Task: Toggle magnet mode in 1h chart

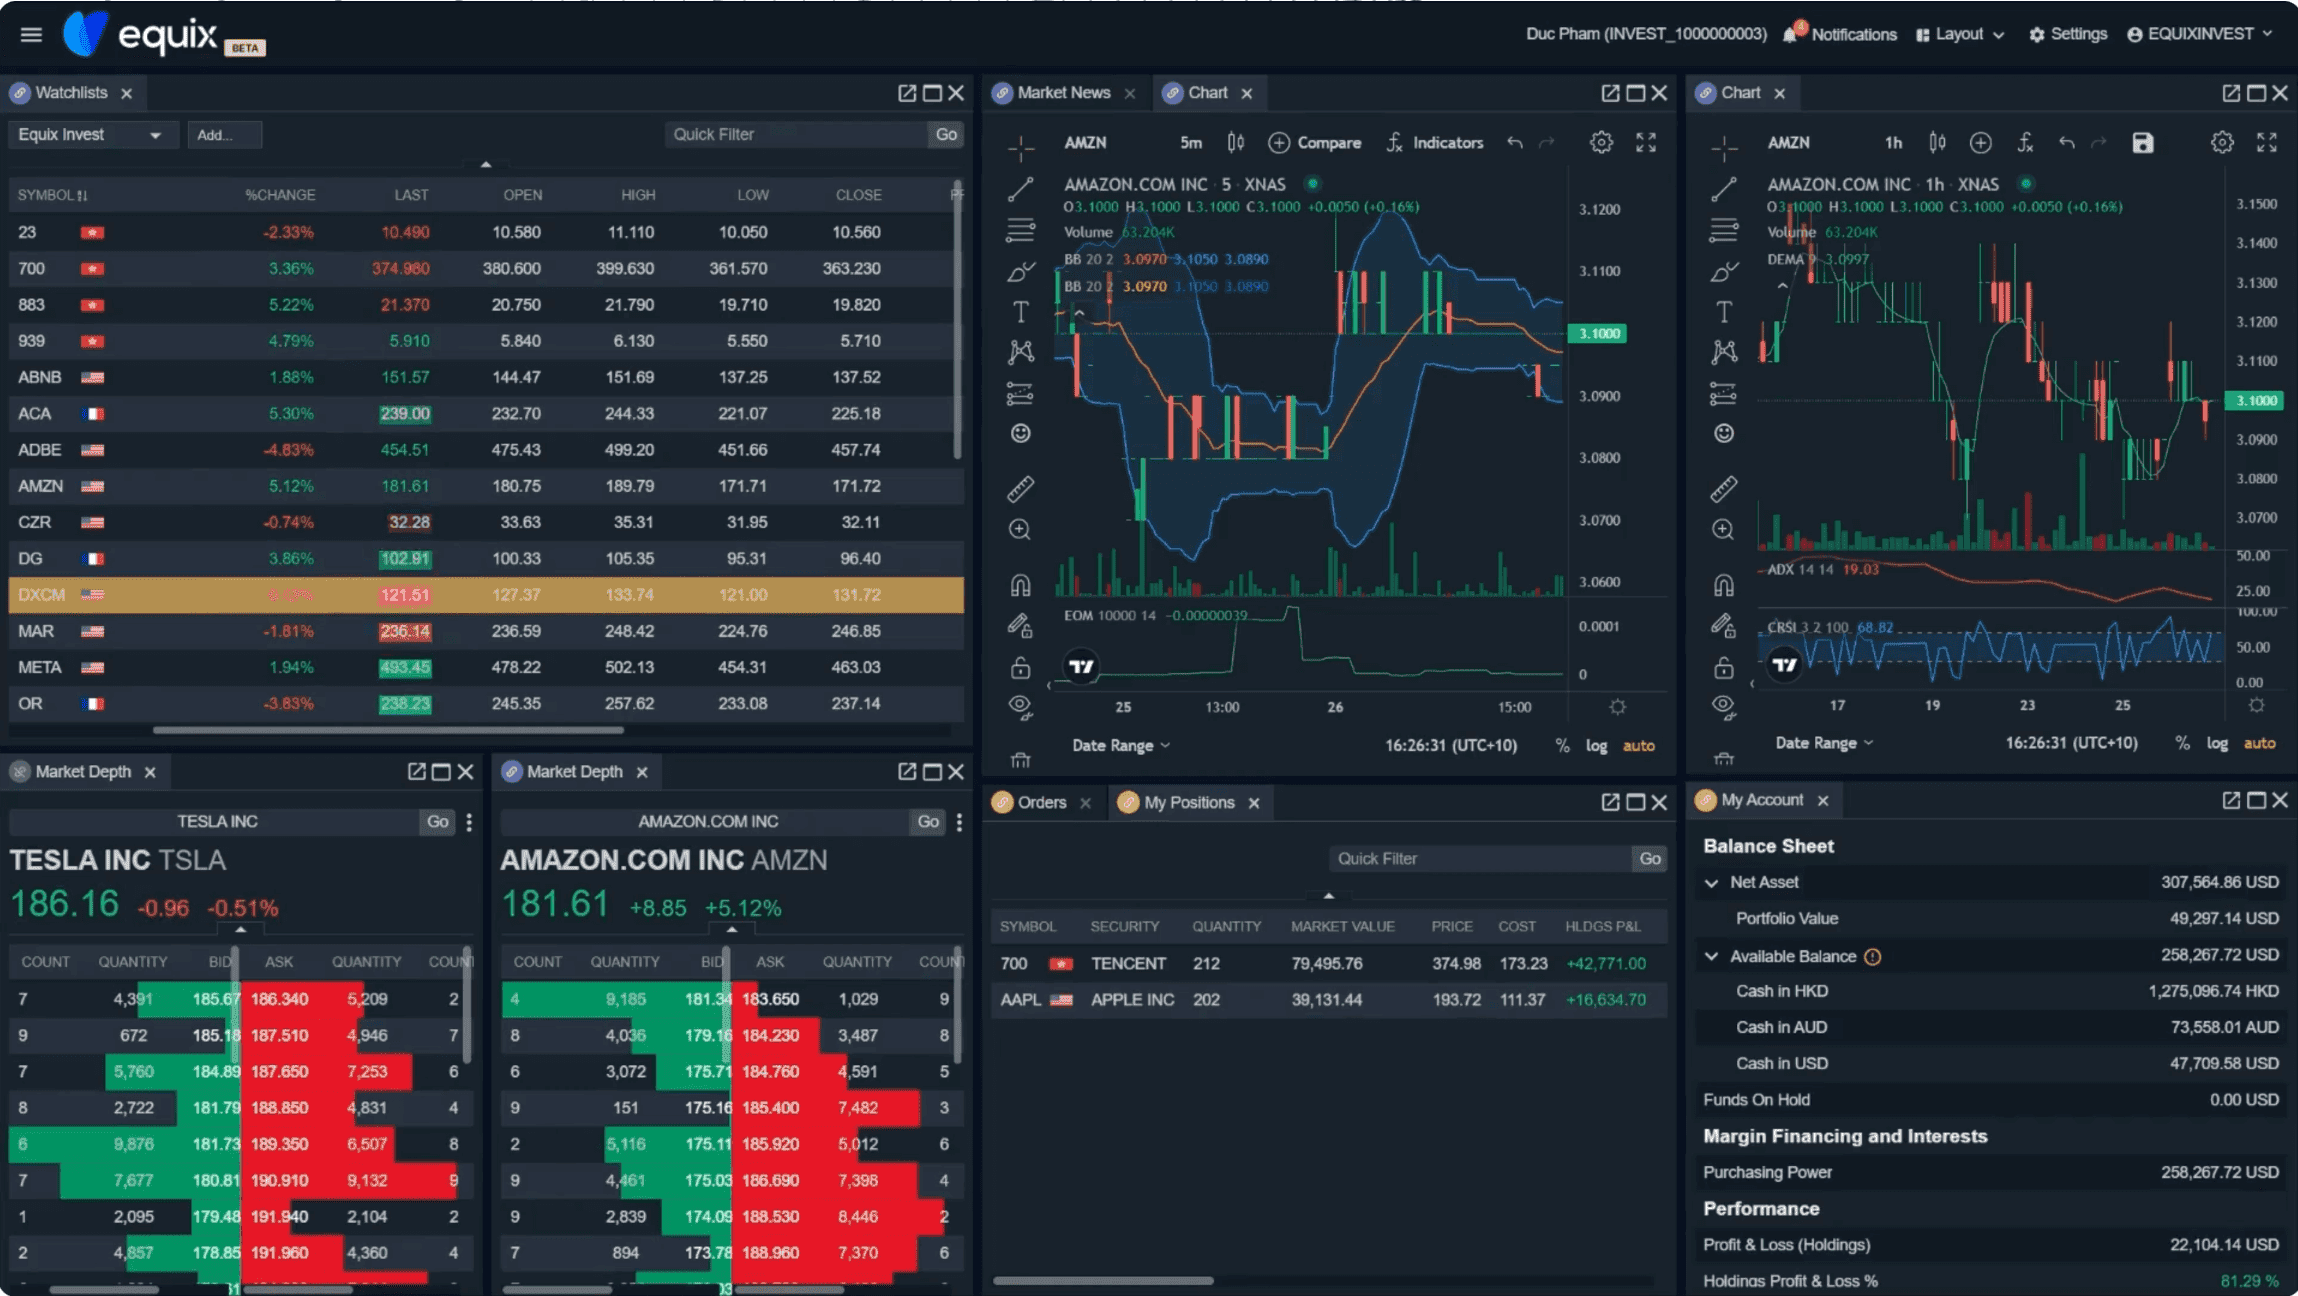Action: click(1724, 585)
